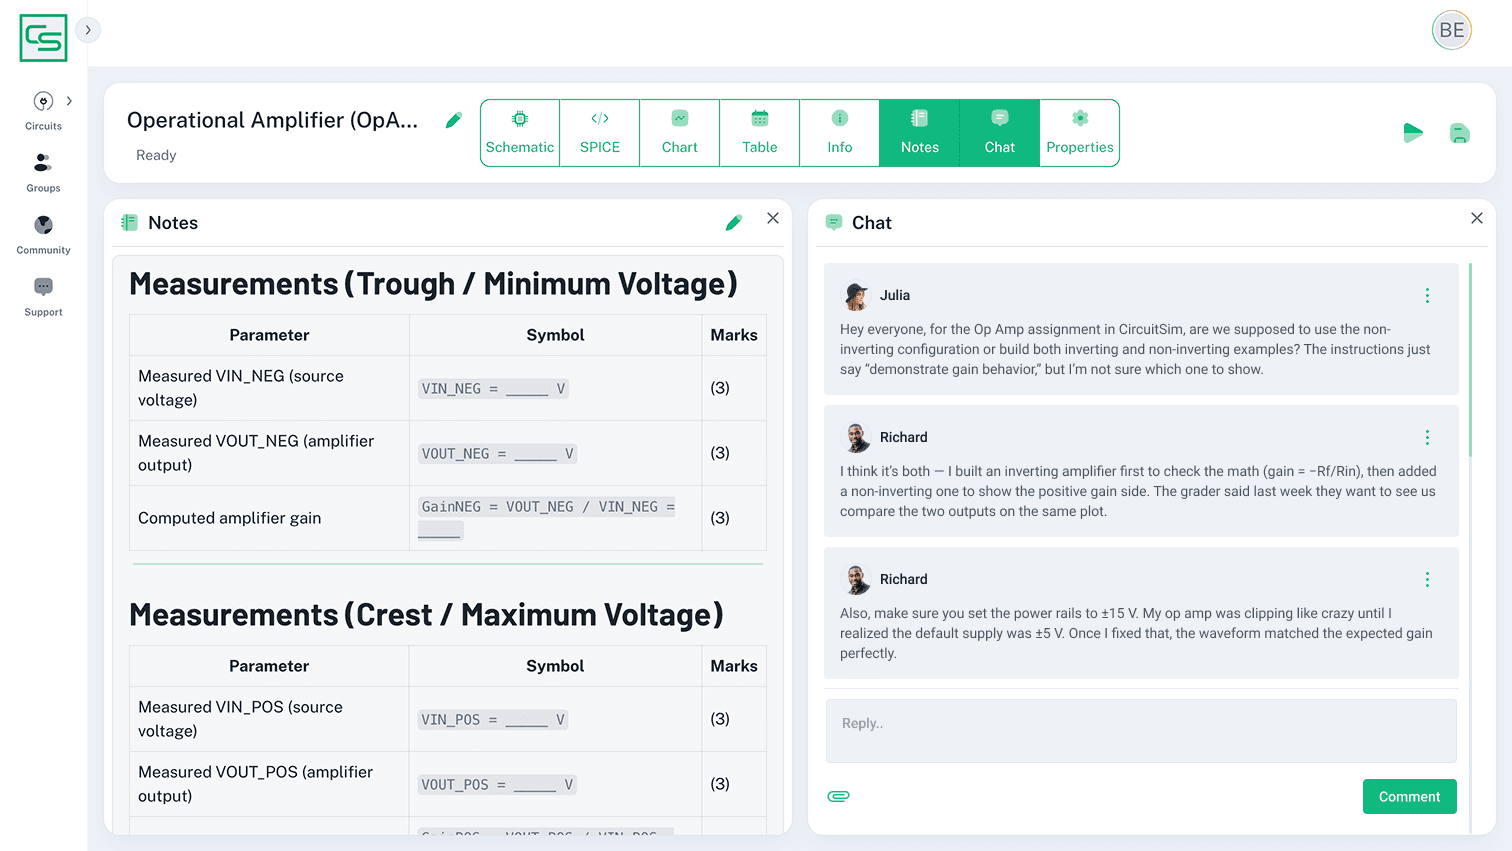This screenshot has height=851, width=1512.
Task: Click Richard's avatar on the first reply
Action: coord(856,437)
